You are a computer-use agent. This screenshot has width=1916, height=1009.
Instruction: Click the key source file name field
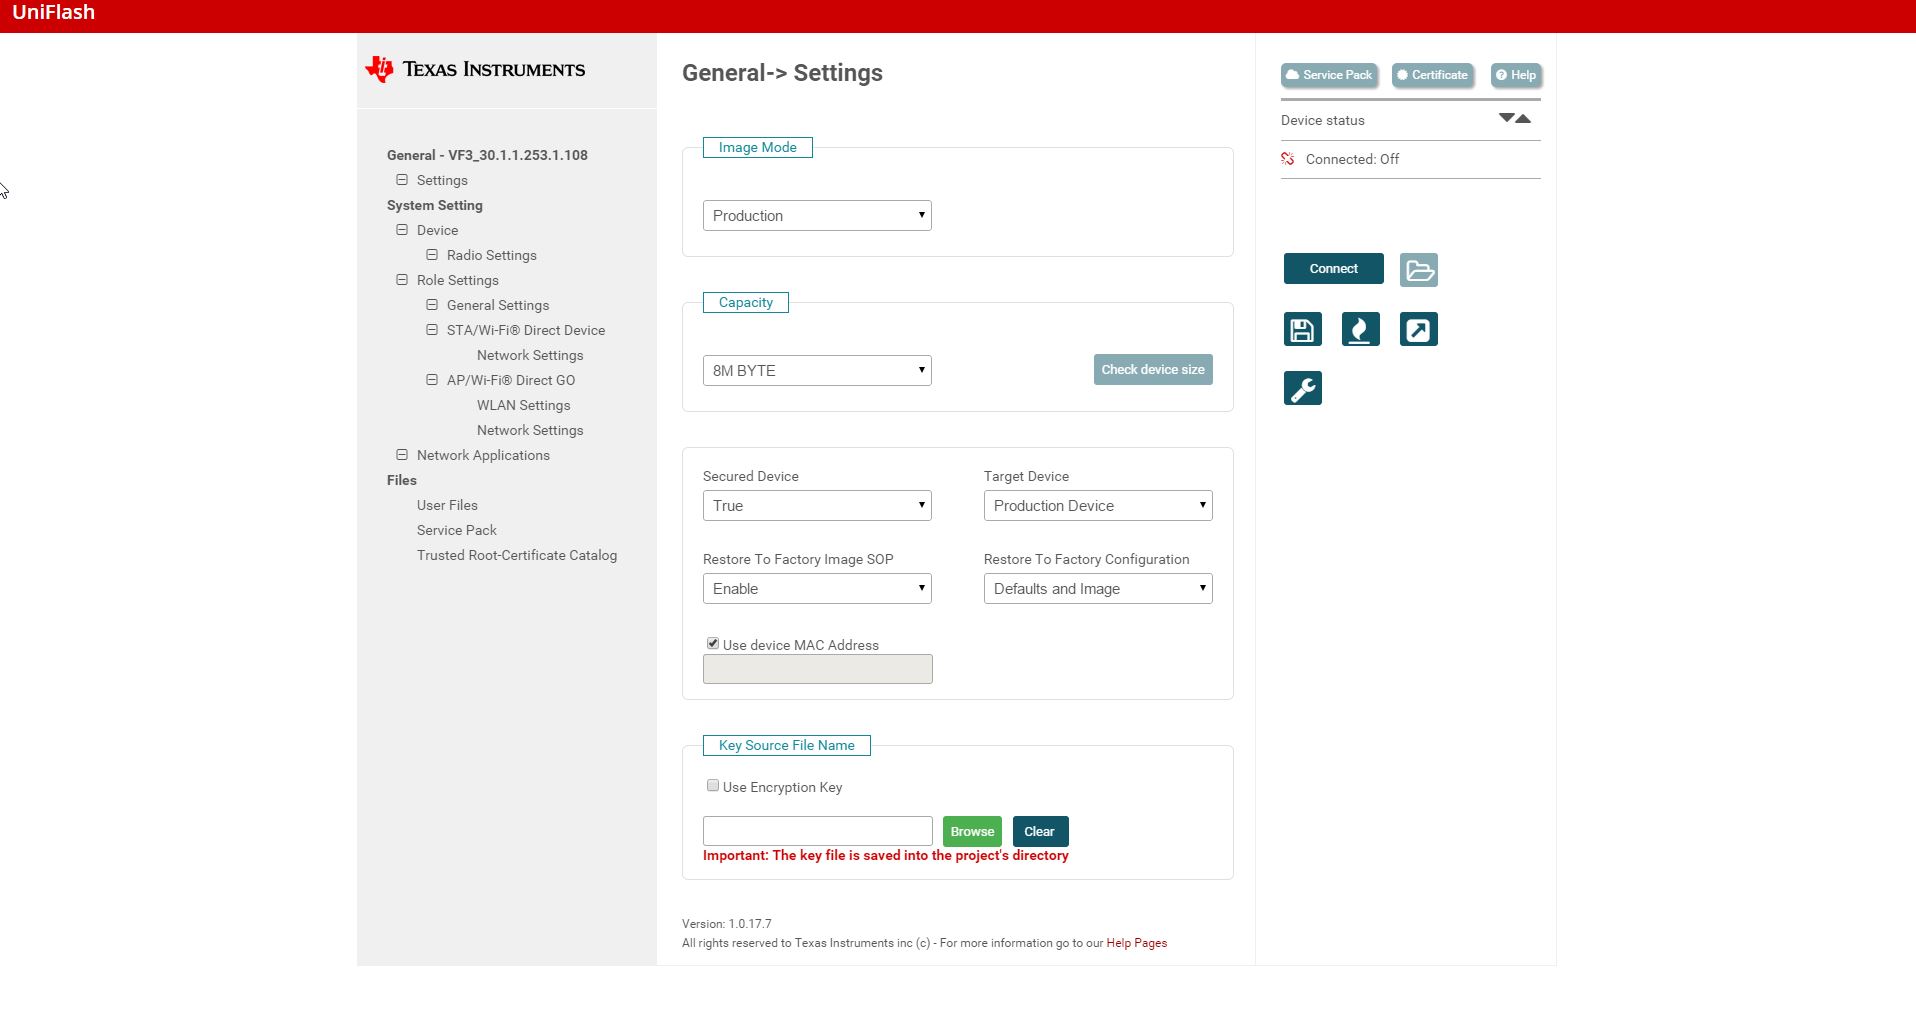(x=818, y=831)
